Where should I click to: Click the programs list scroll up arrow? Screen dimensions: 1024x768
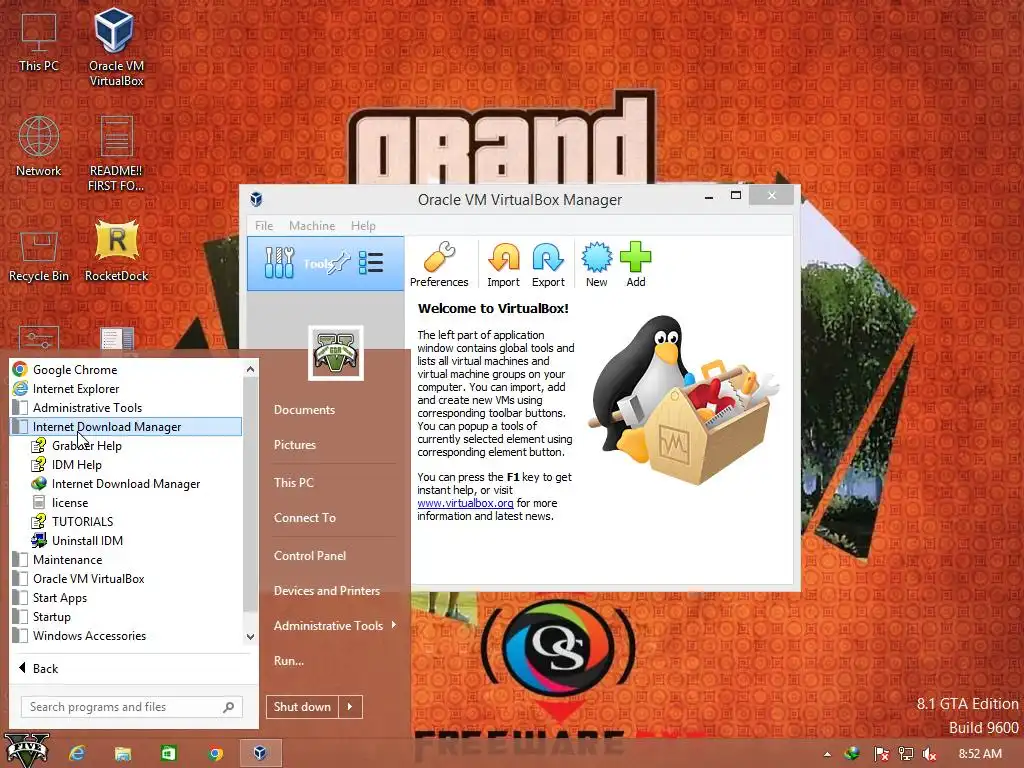tap(250, 369)
